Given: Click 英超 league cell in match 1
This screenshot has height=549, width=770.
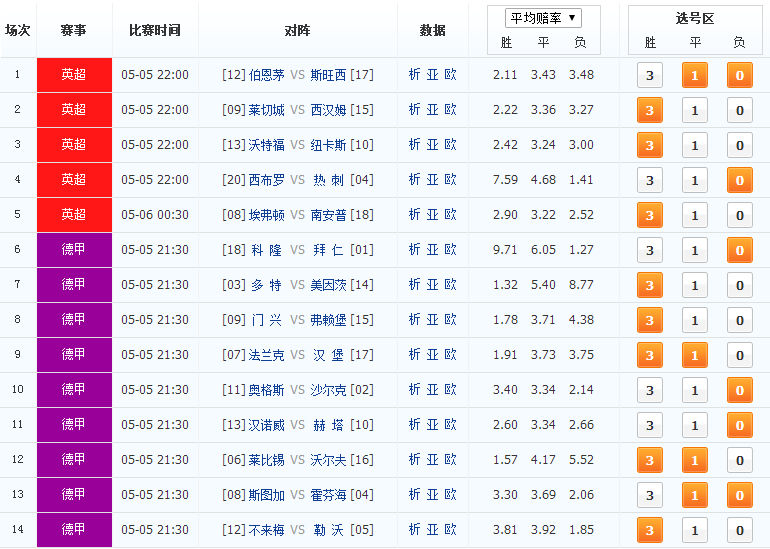Looking at the screenshot, I should 74,75.
